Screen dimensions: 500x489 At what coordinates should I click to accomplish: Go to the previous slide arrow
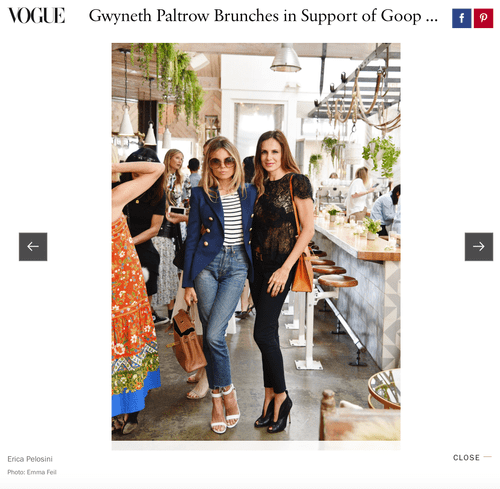[33, 247]
